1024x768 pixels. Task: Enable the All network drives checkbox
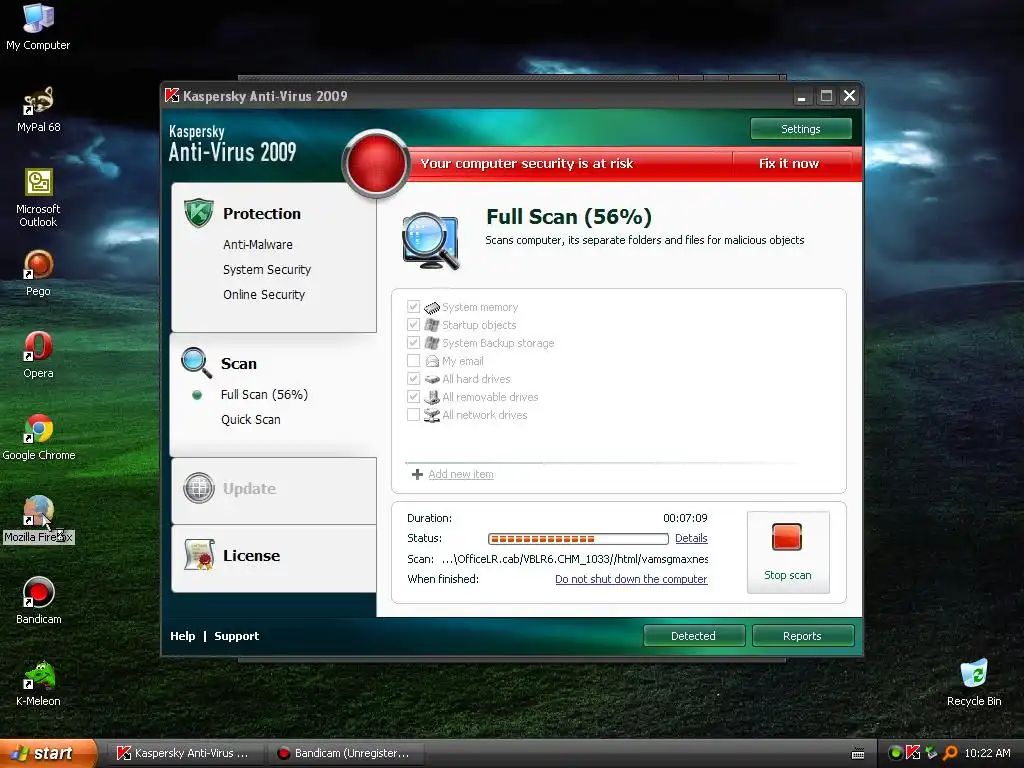pyautogui.click(x=413, y=415)
